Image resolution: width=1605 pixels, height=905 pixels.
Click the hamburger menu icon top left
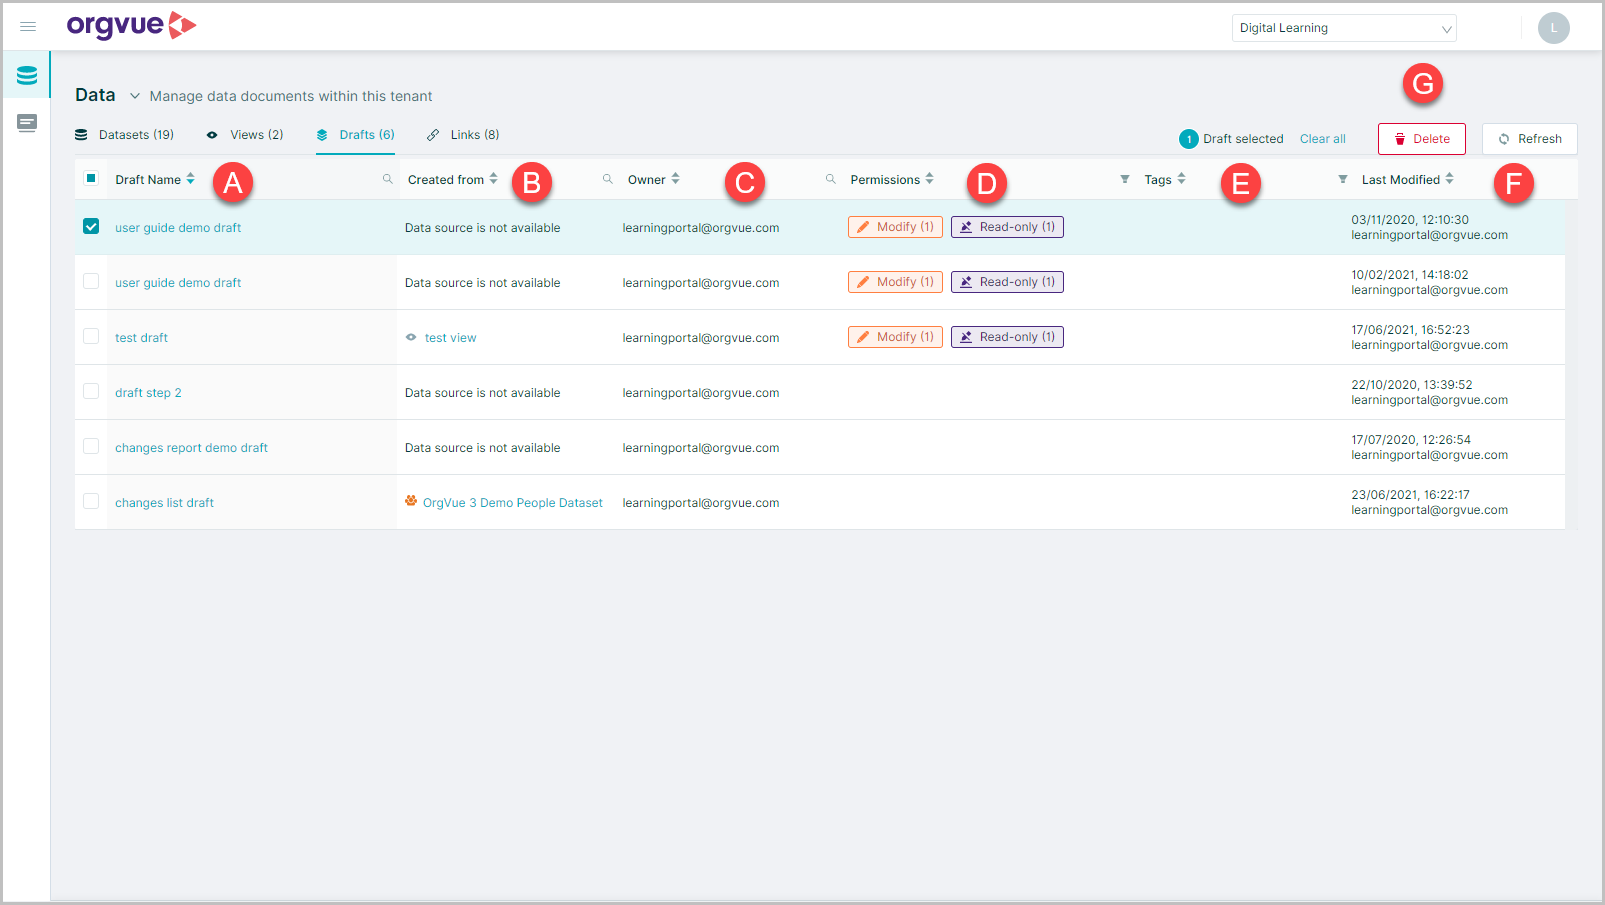[28, 27]
